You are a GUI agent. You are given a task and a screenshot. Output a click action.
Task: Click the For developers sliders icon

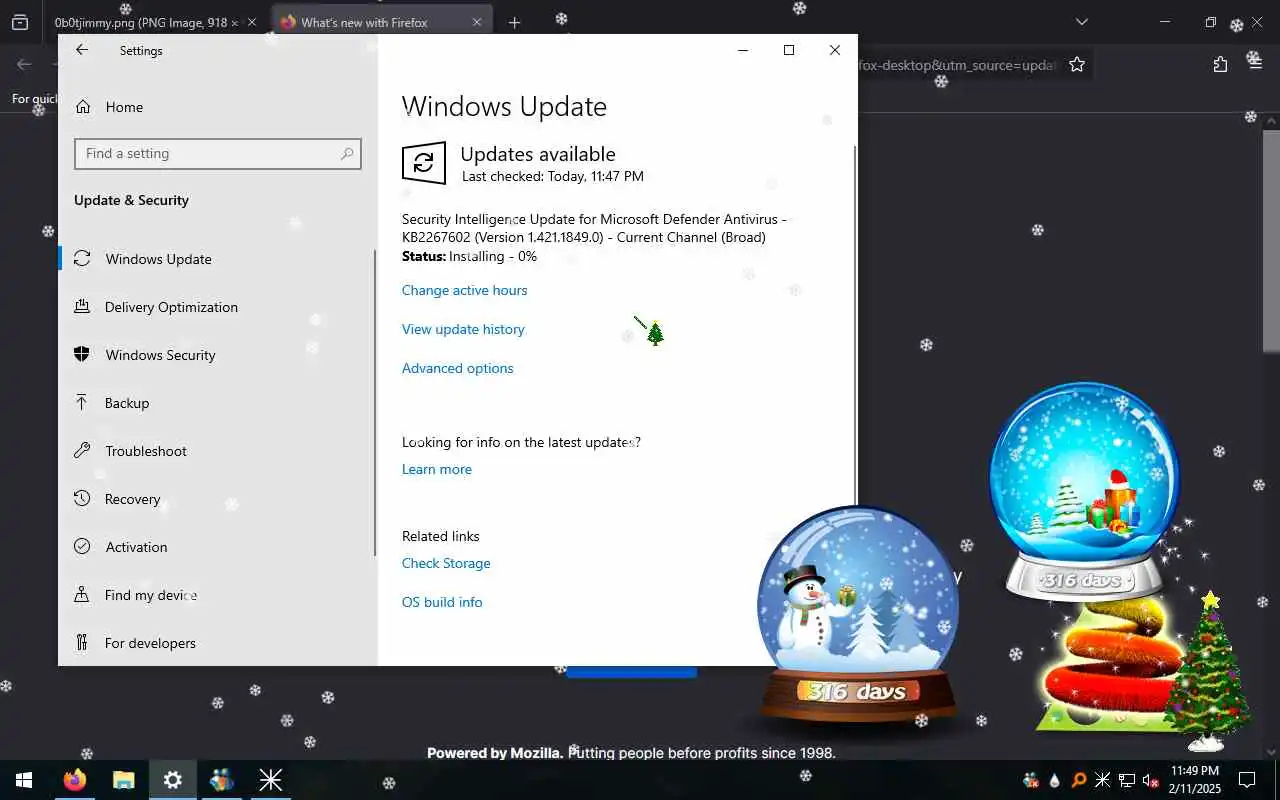(83, 643)
